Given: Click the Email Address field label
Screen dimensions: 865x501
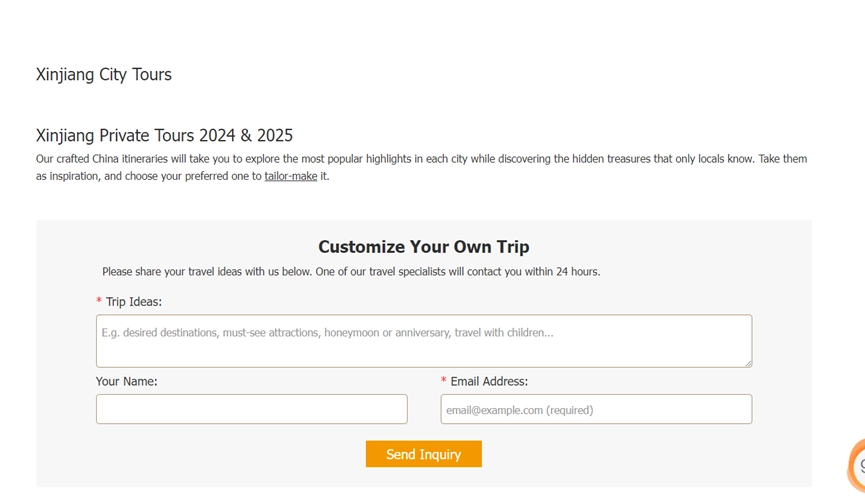Looking at the screenshot, I should click(x=489, y=381).
